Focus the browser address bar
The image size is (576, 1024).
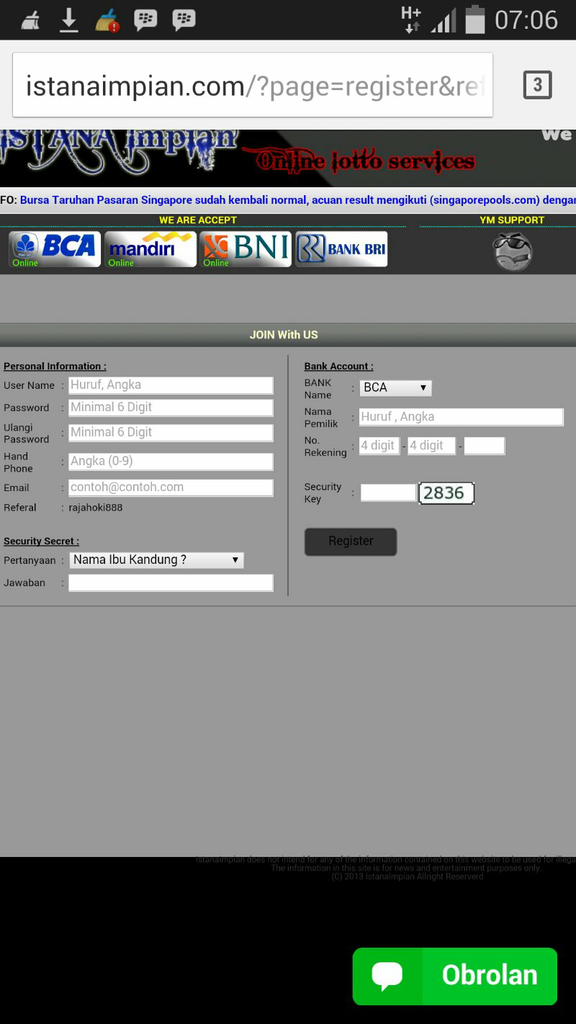(252, 86)
